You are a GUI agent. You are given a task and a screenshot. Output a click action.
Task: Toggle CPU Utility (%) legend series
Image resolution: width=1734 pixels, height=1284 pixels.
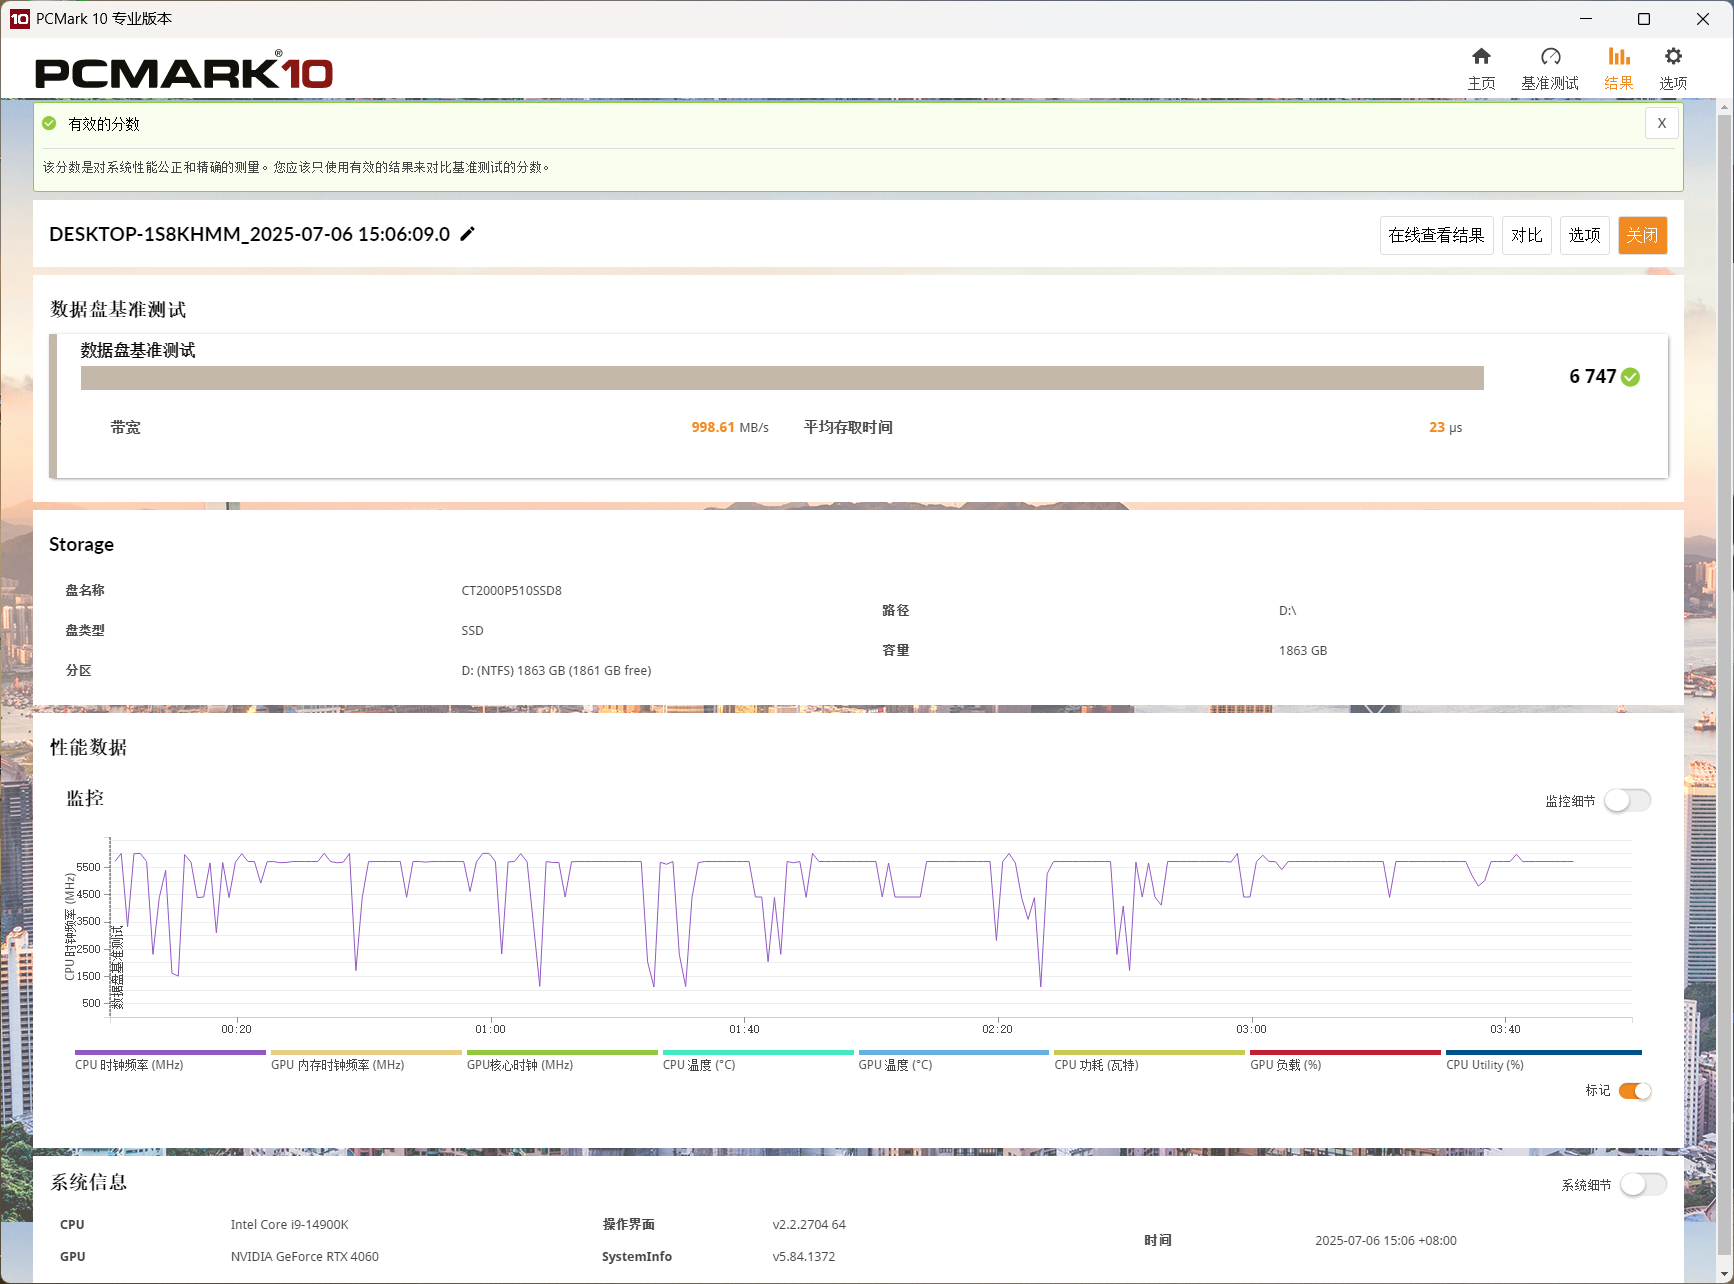[1543, 1060]
